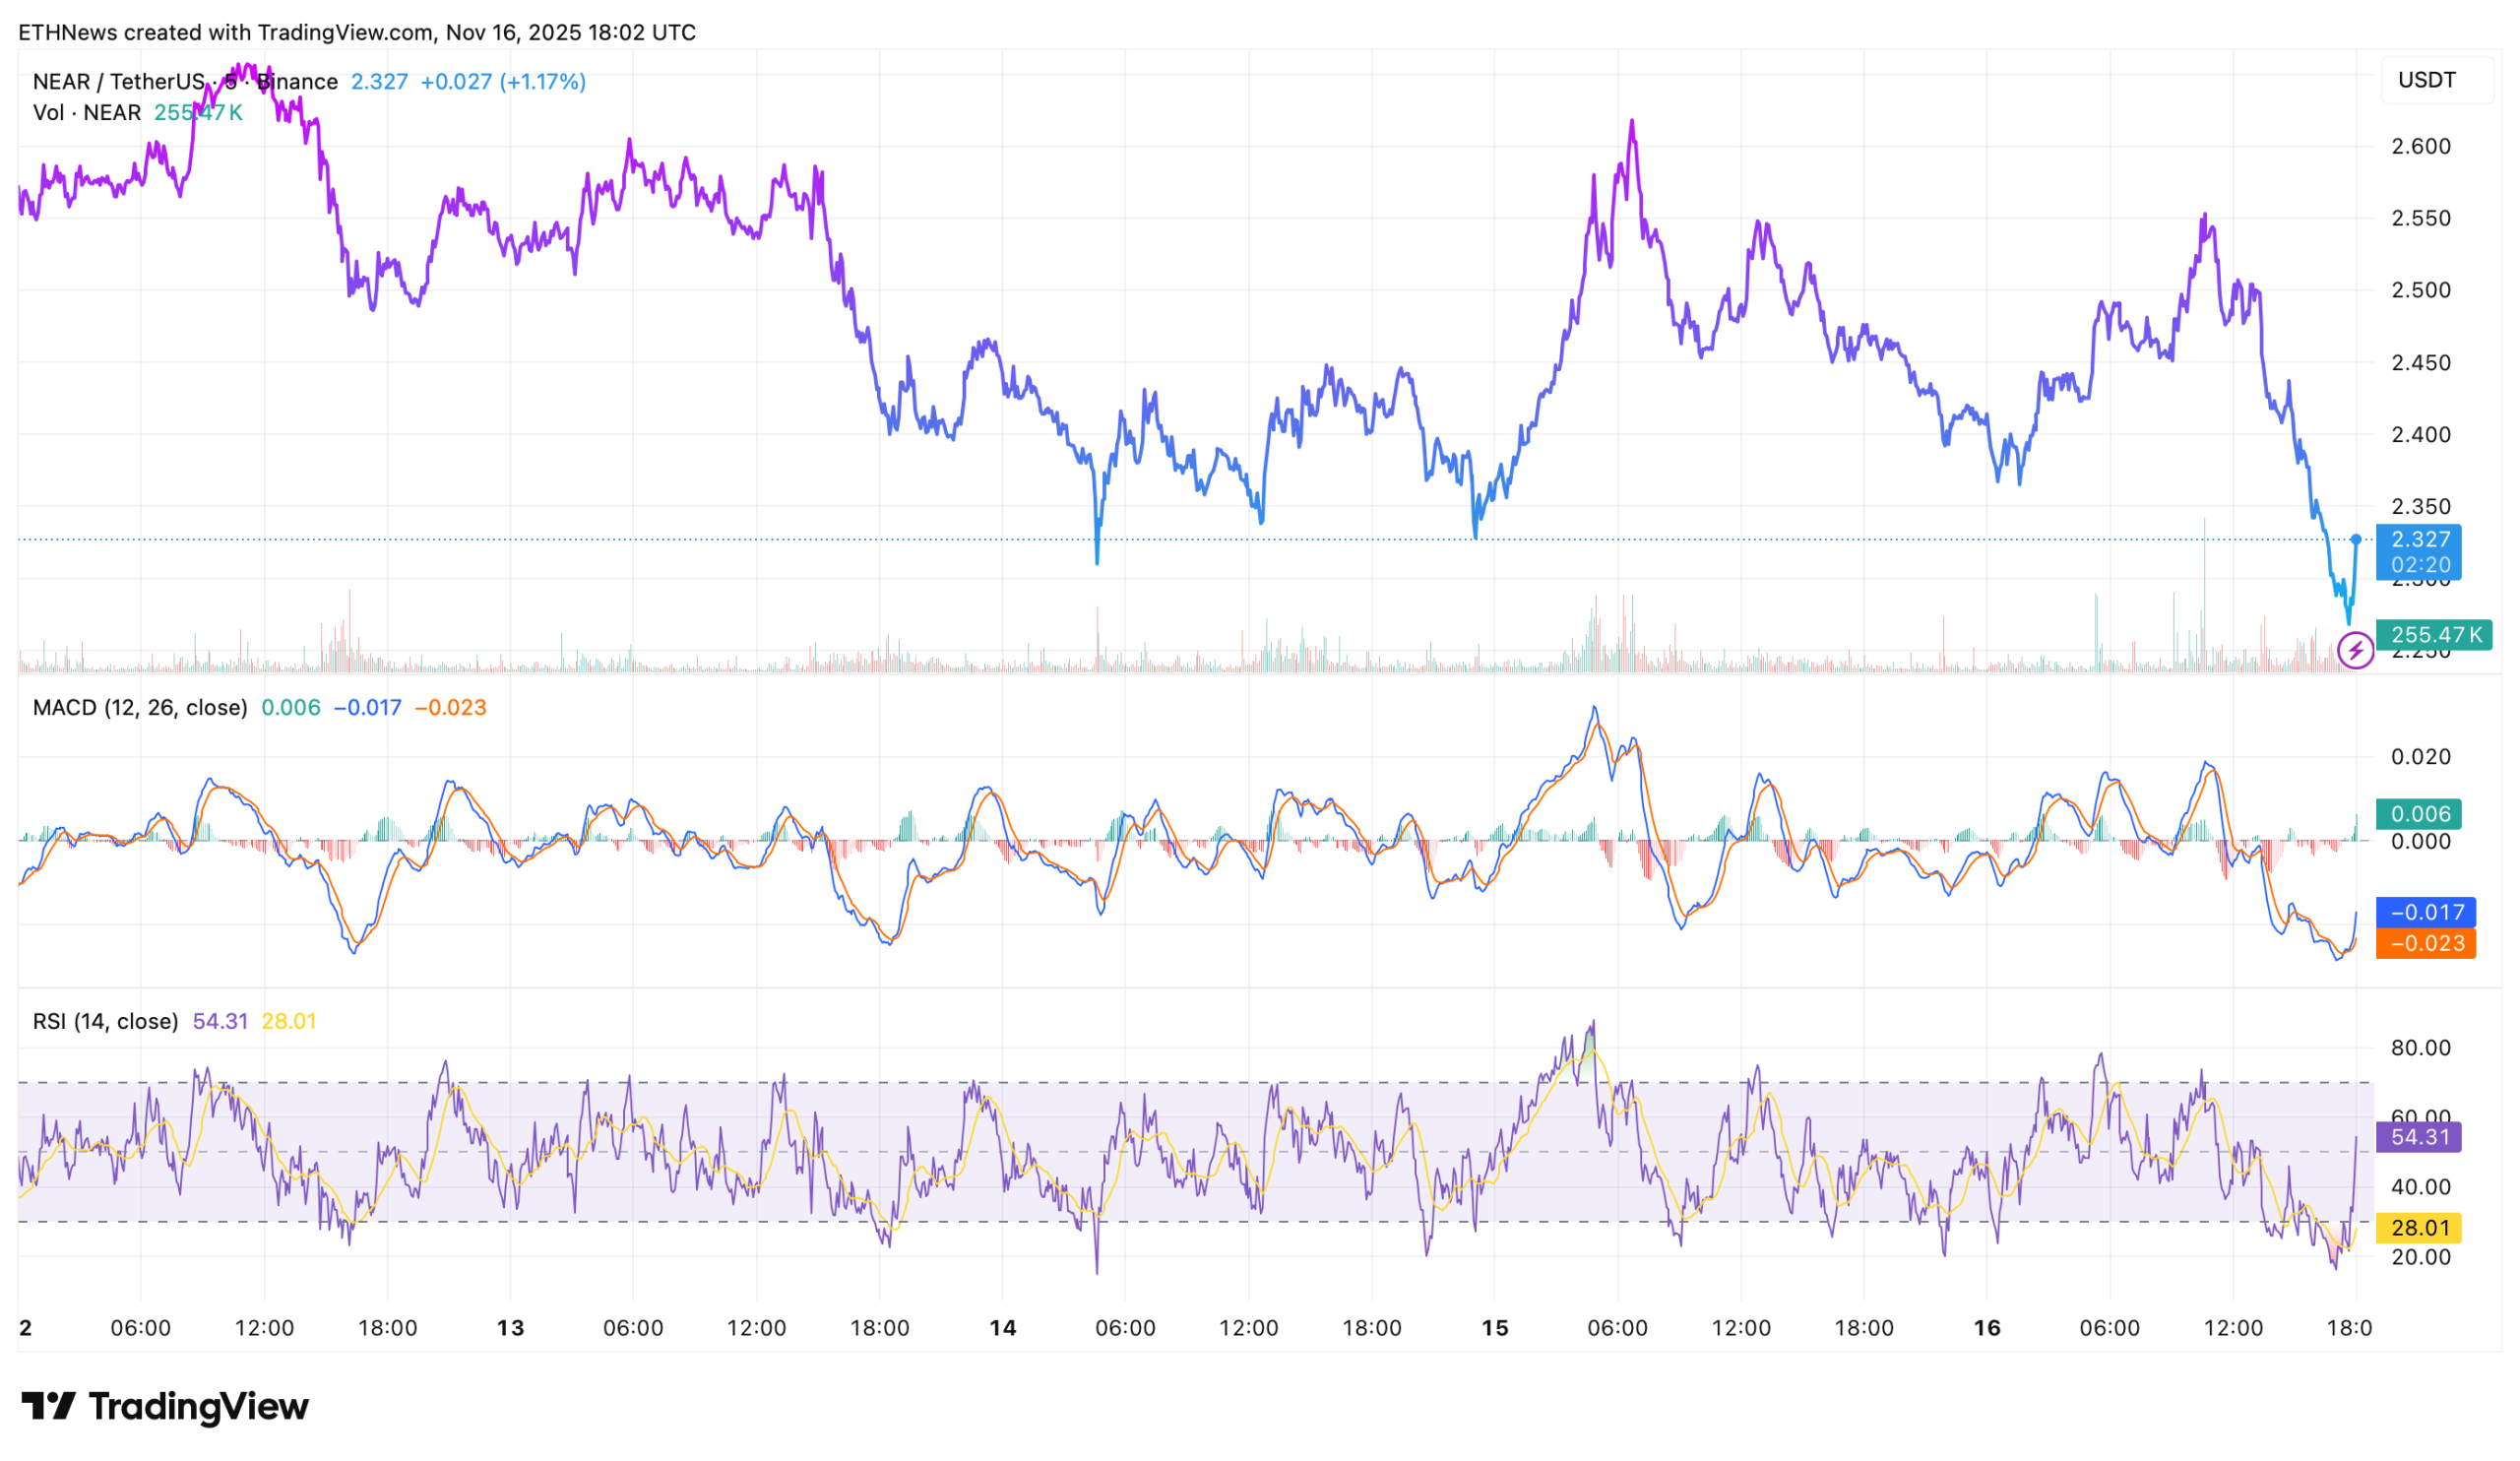
Task: Click the purple lightning bolt icon
Action: coord(2355,651)
